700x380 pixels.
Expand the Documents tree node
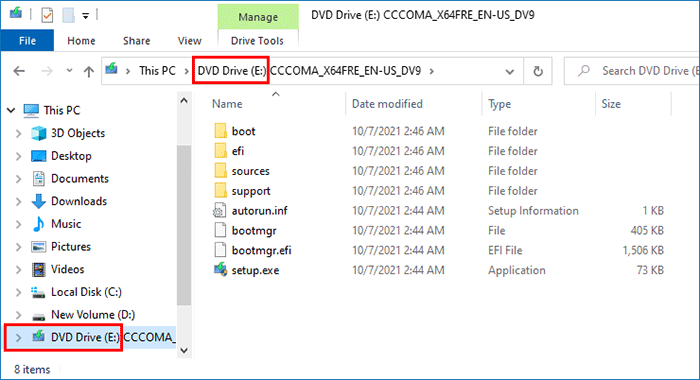[x=18, y=179]
